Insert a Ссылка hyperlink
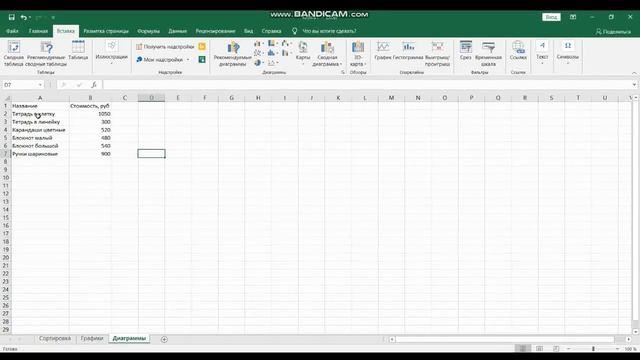Screen dimensions: 640x360 pyautogui.click(x=518, y=51)
